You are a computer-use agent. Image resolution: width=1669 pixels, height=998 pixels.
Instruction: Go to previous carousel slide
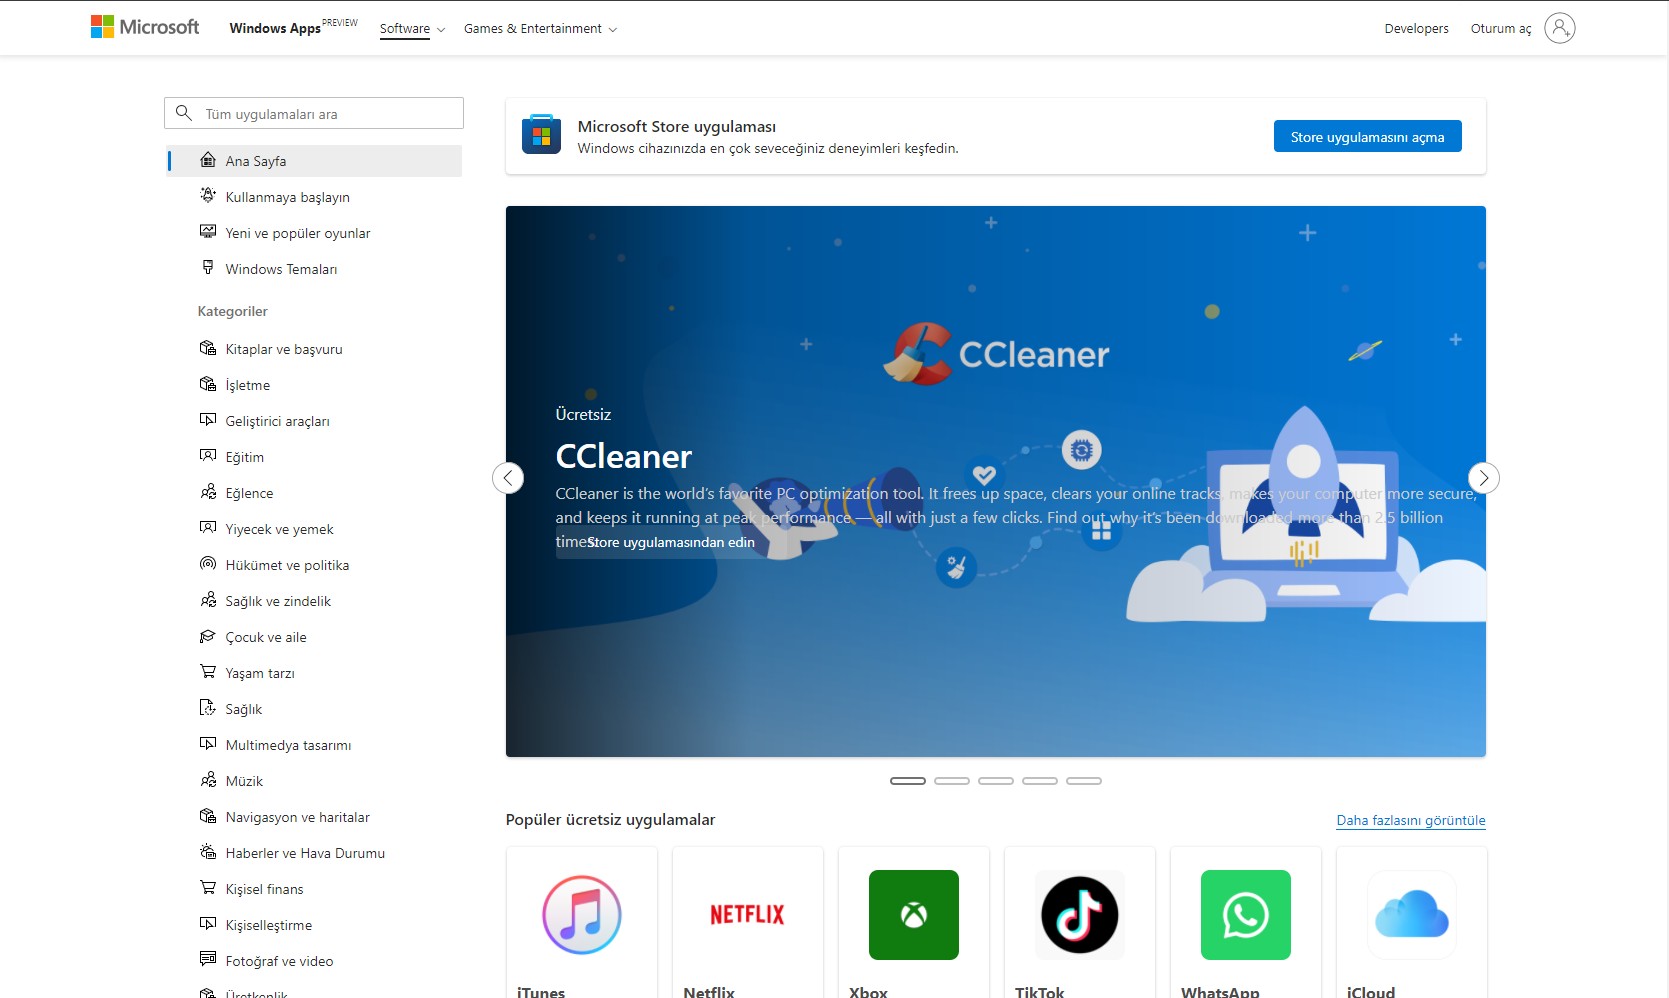(508, 478)
